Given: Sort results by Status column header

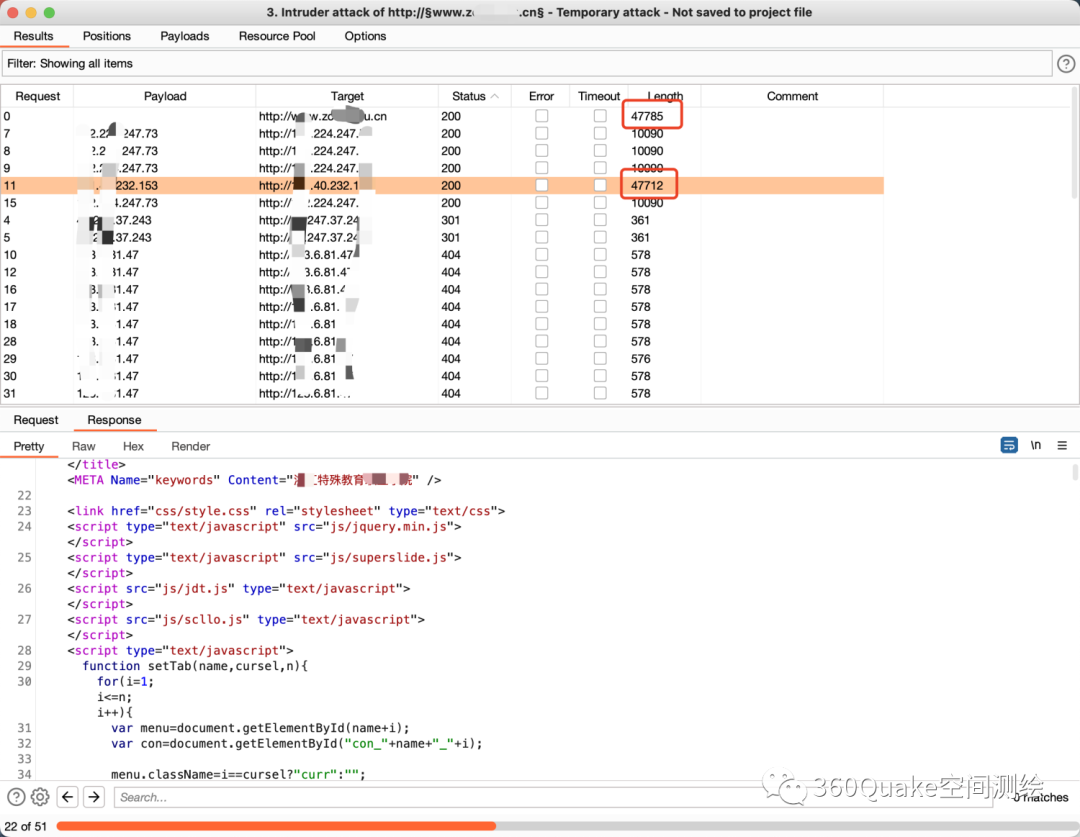Looking at the screenshot, I should coord(475,96).
